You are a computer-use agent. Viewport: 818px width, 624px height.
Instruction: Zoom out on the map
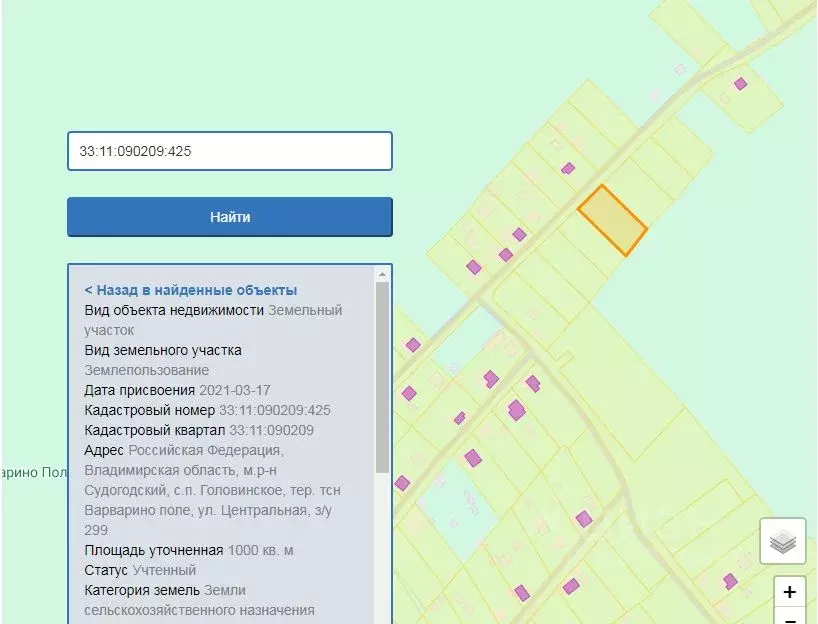point(789,617)
